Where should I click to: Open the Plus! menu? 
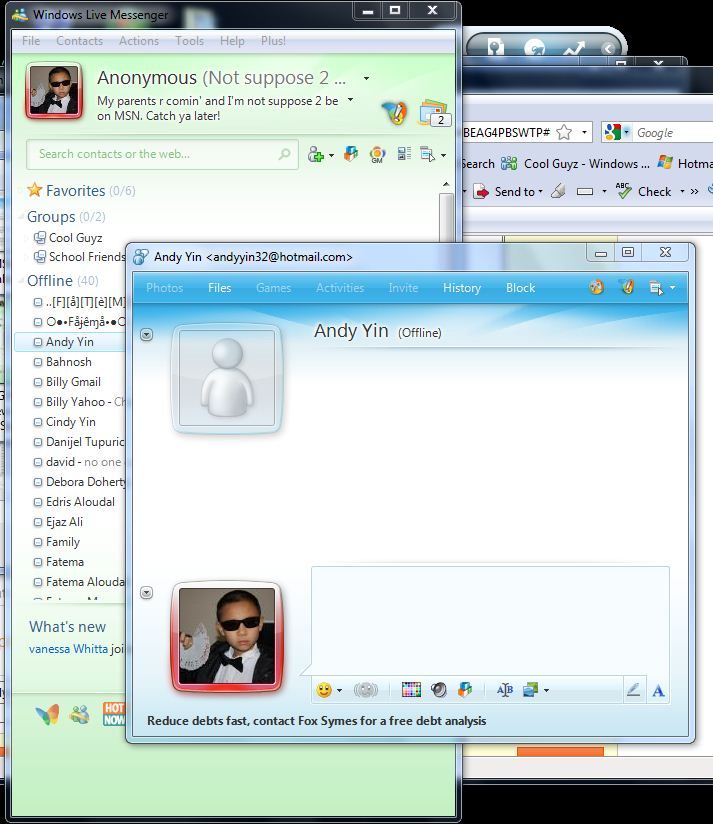click(273, 41)
